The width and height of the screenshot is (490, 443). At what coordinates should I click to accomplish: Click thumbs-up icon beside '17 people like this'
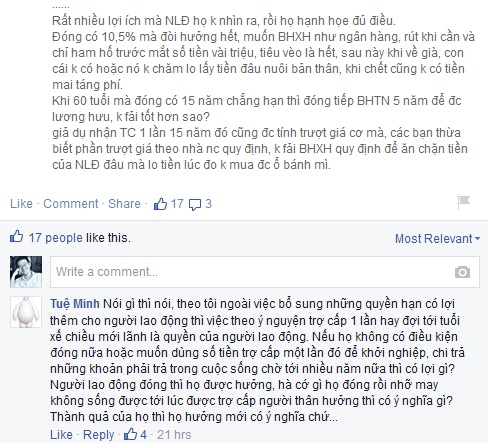click(x=17, y=237)
